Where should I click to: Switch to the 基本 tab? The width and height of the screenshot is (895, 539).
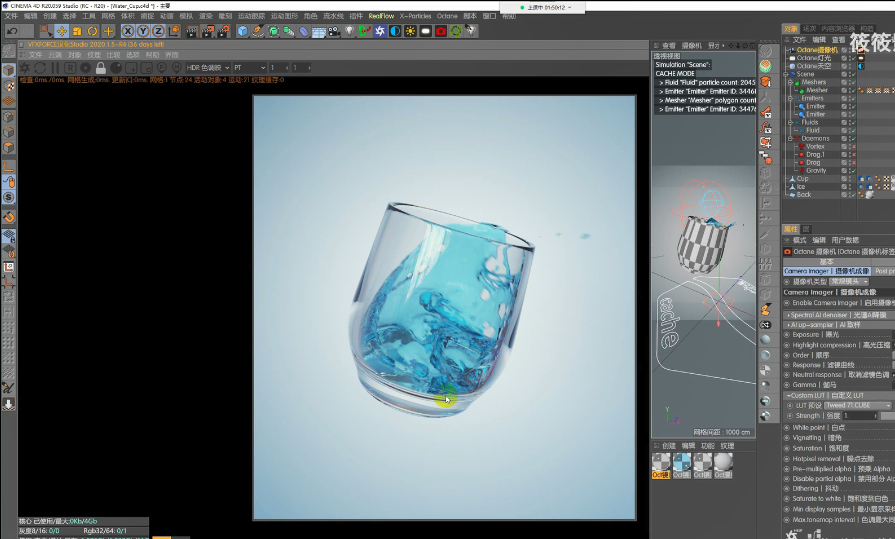pyautogui.click(x=826, y=262)
